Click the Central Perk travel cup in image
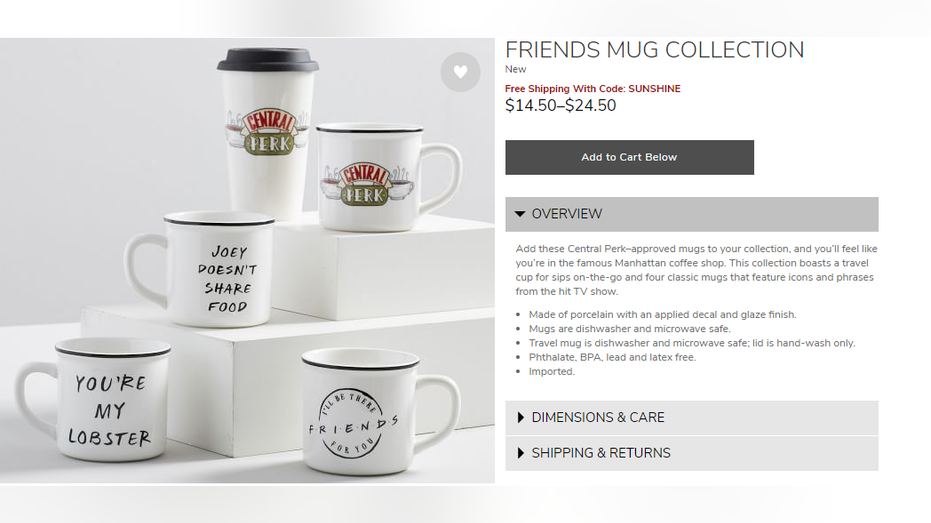Image resolution: width=931 pixels, height=523 pixels. coord(267,134)
